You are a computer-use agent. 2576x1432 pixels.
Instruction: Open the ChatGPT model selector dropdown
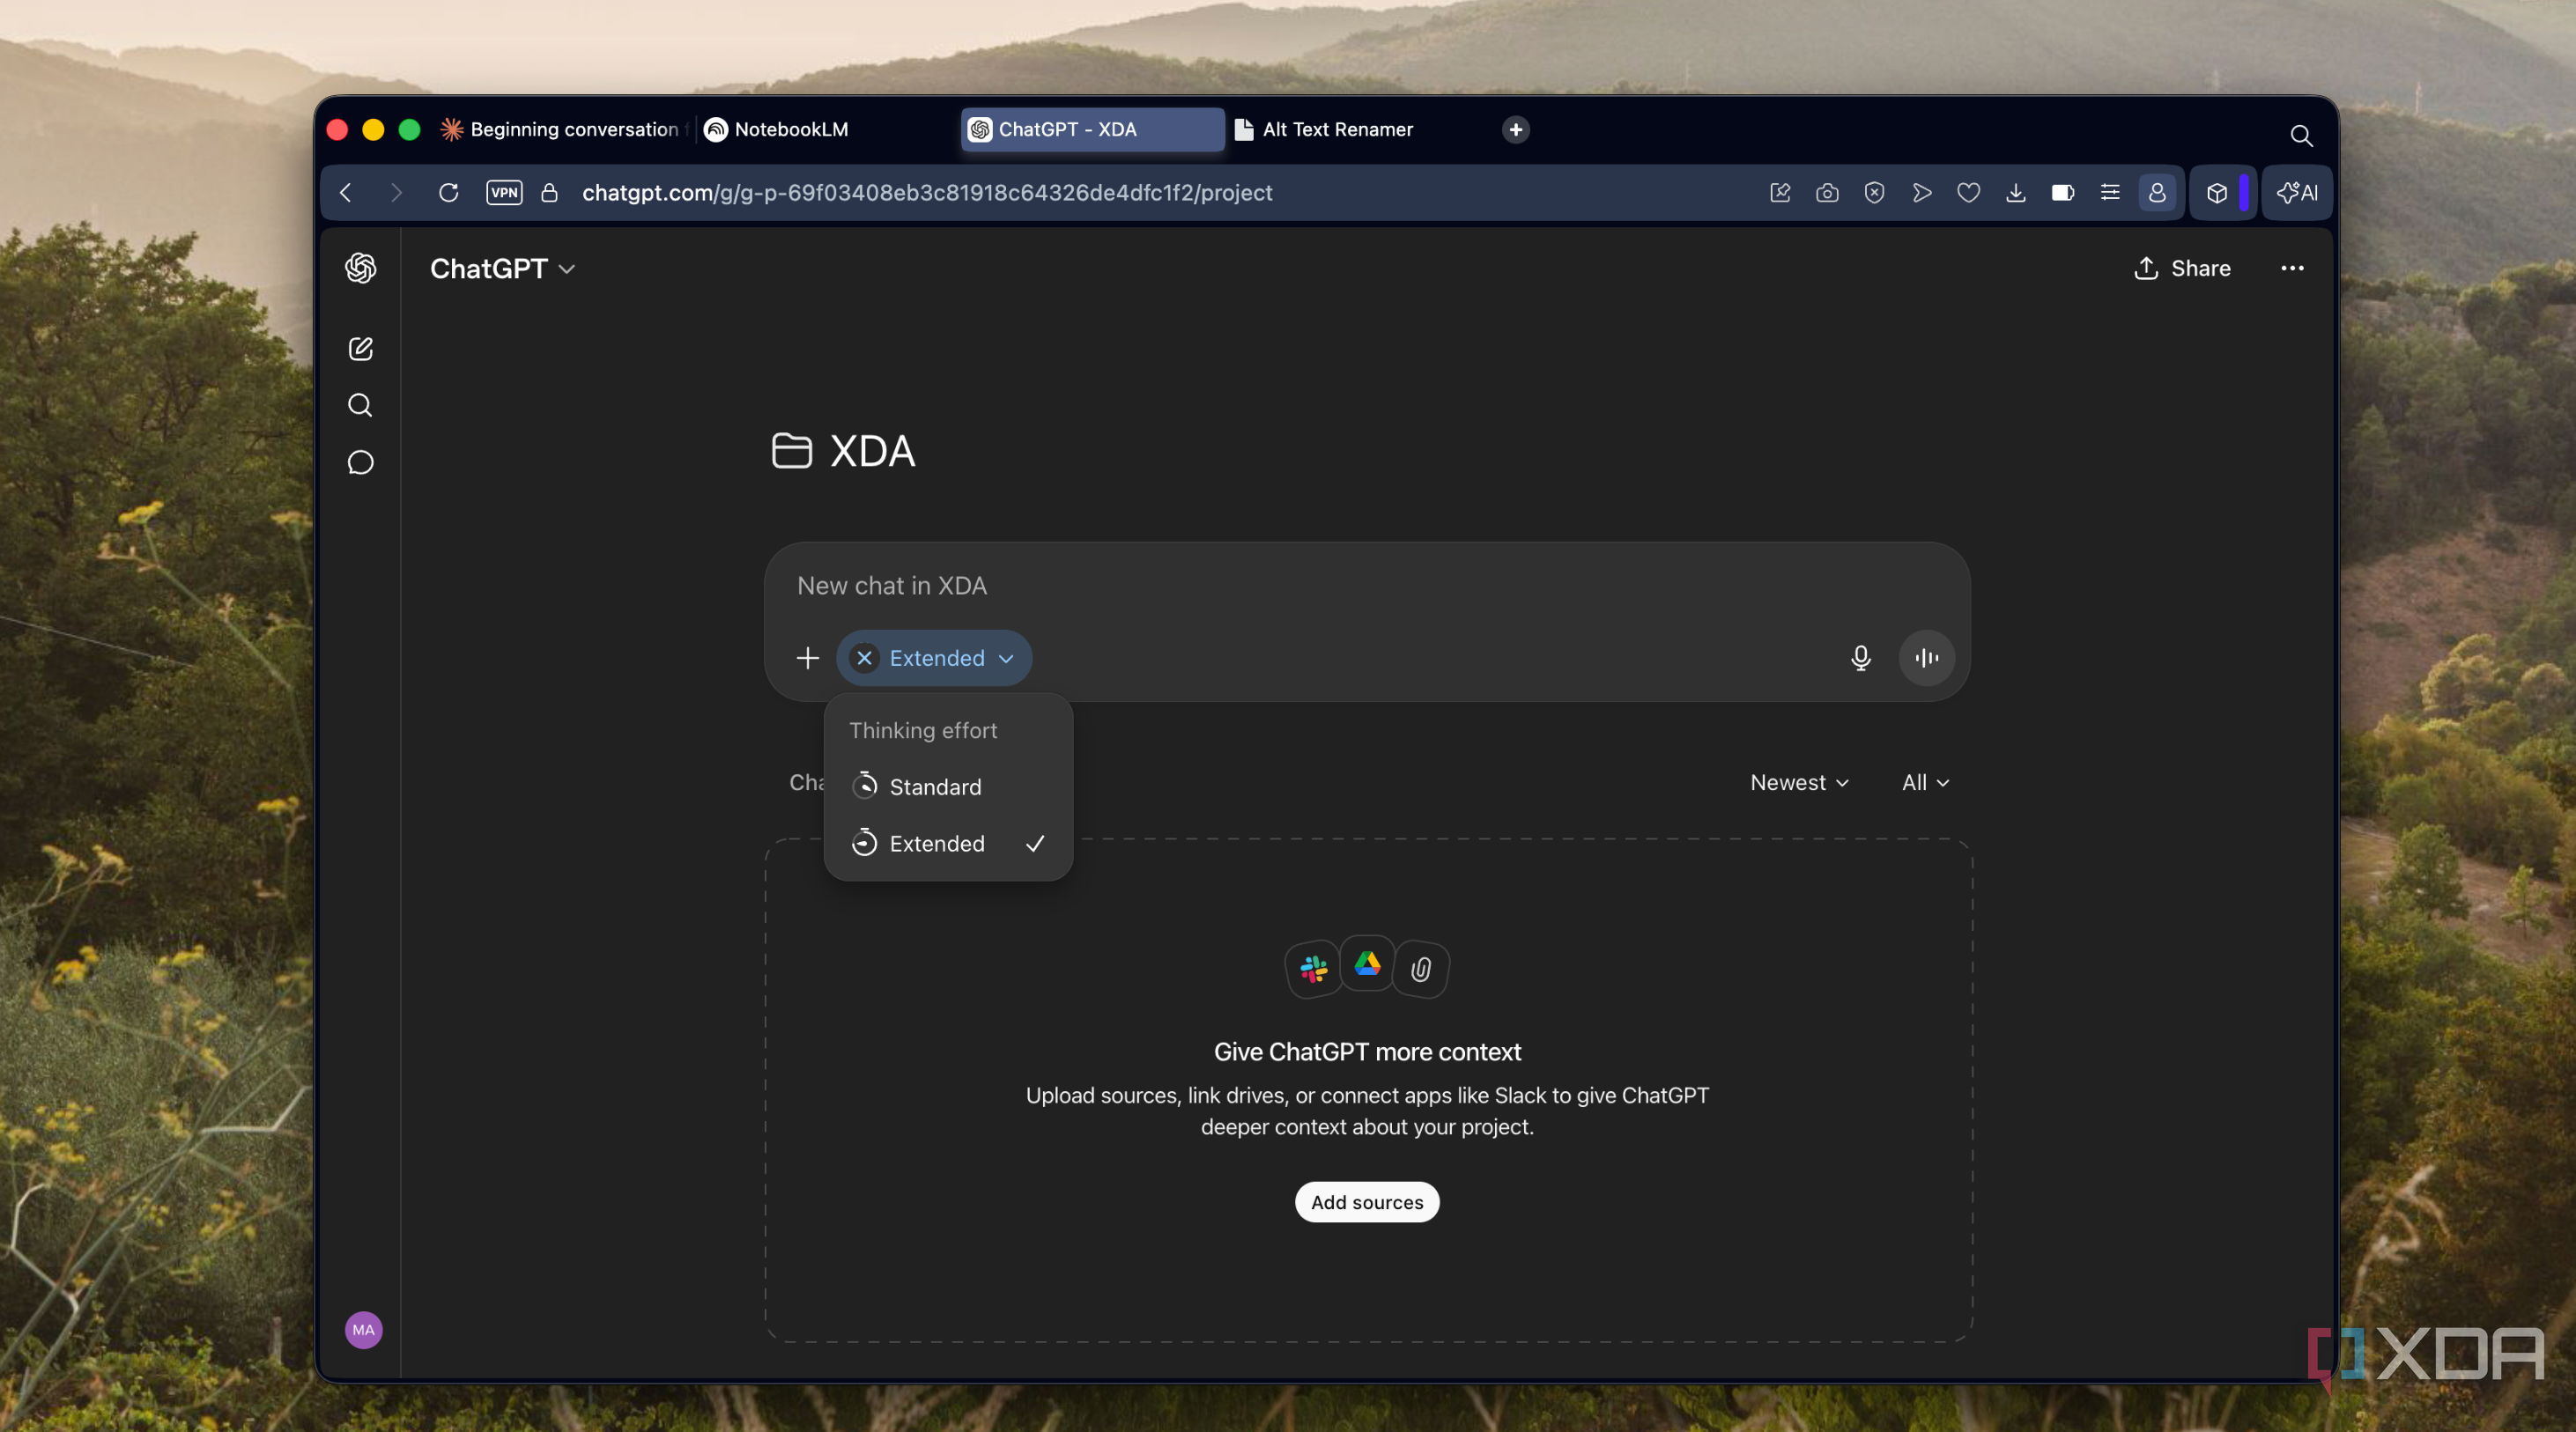(502, 269)
